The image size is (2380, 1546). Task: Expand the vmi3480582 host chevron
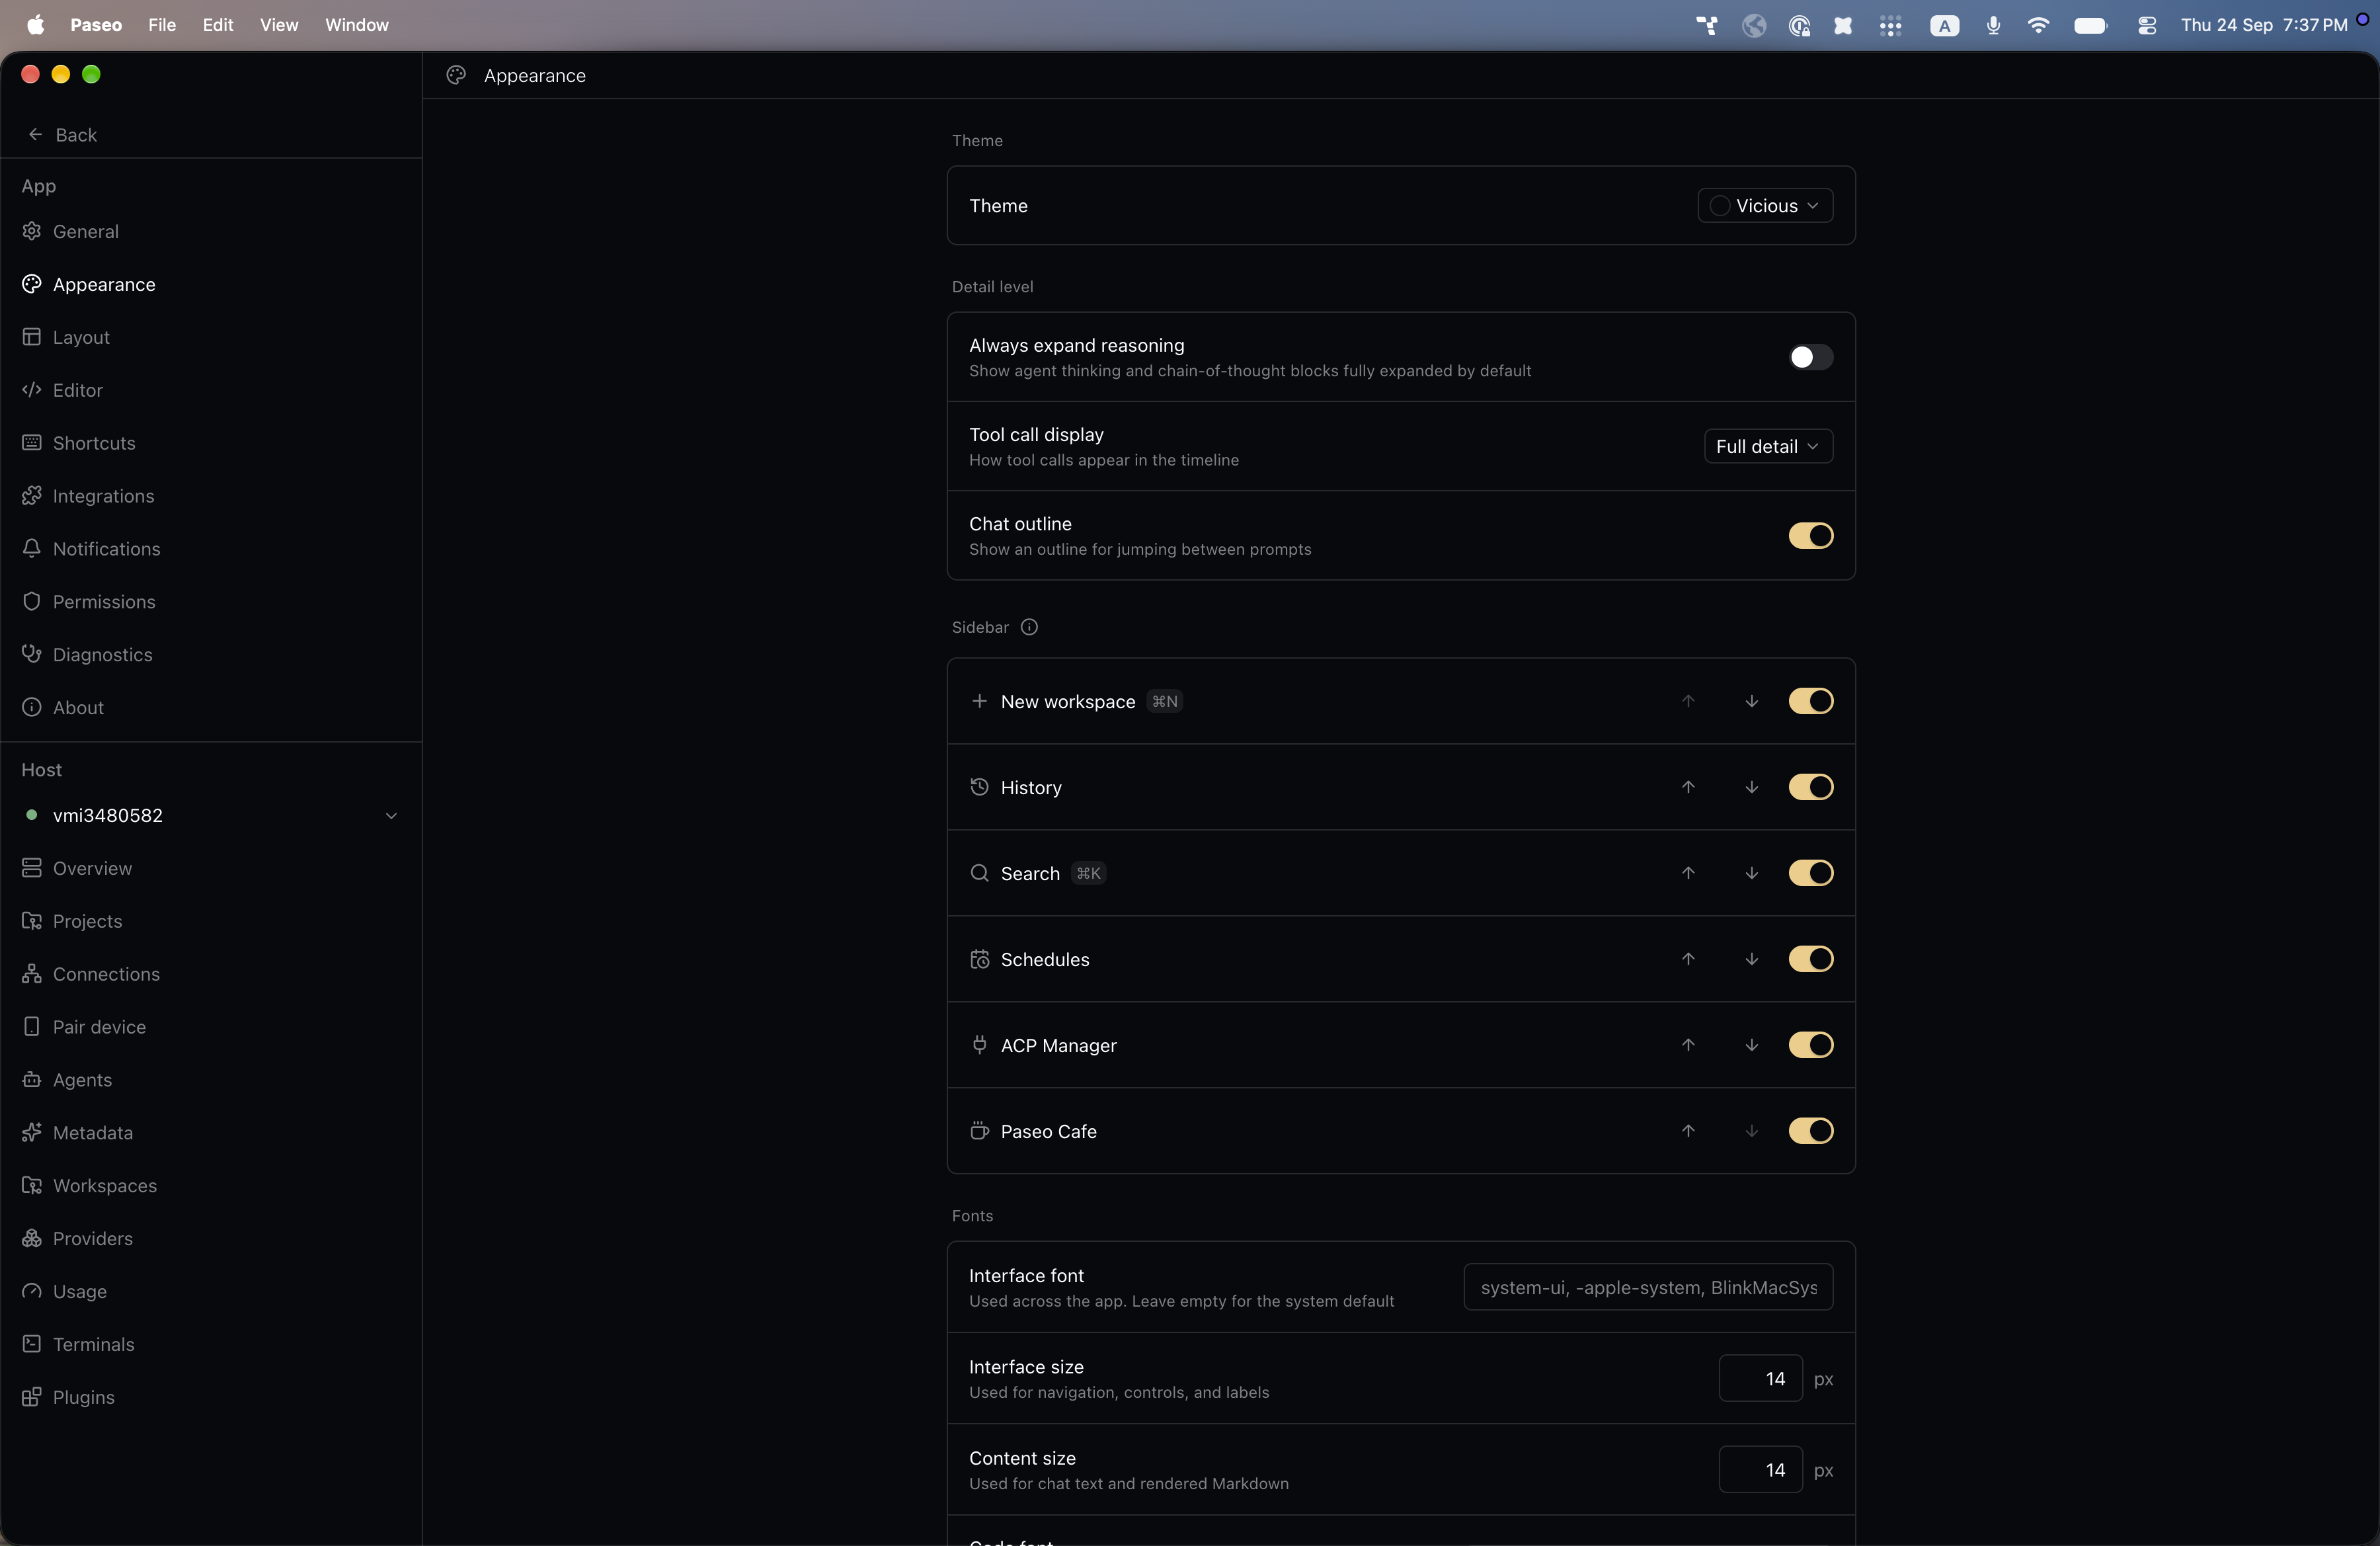point(391,816)
